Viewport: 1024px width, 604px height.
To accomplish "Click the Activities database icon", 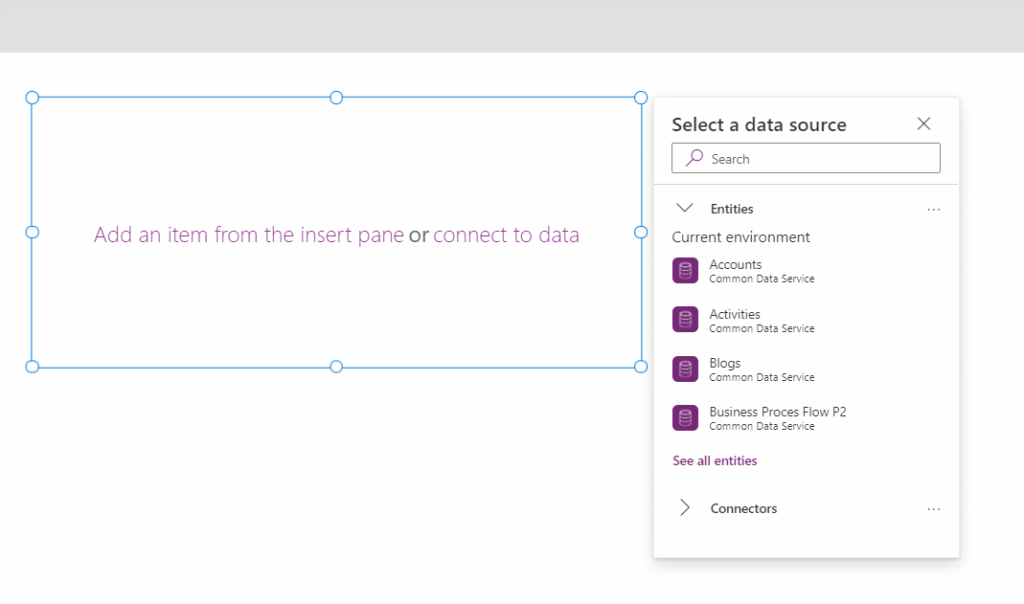I will 685,319.
